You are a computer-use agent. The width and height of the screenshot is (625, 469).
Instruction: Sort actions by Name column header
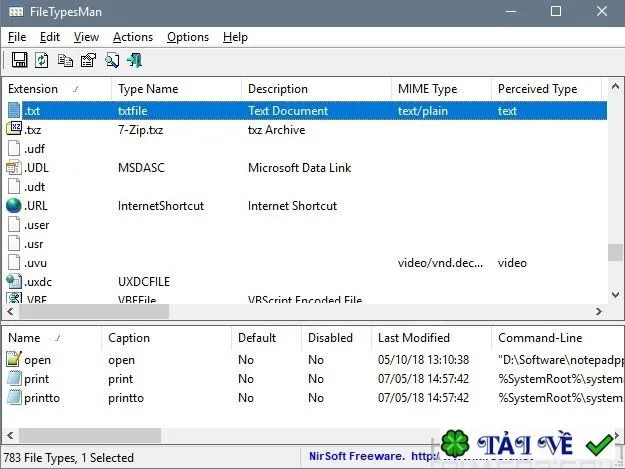pos(52,338)
